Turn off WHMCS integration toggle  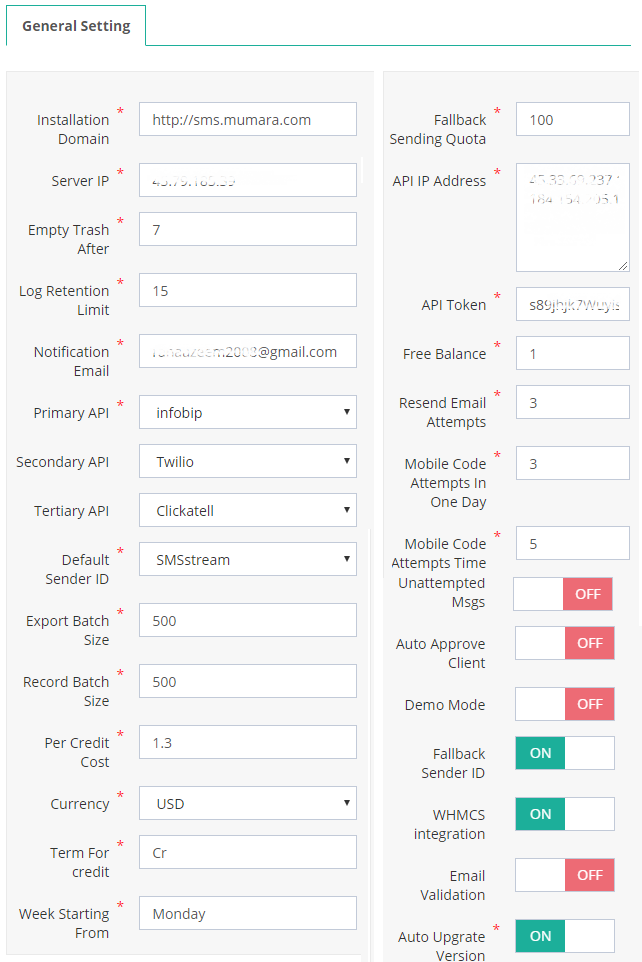pos(564,814)
